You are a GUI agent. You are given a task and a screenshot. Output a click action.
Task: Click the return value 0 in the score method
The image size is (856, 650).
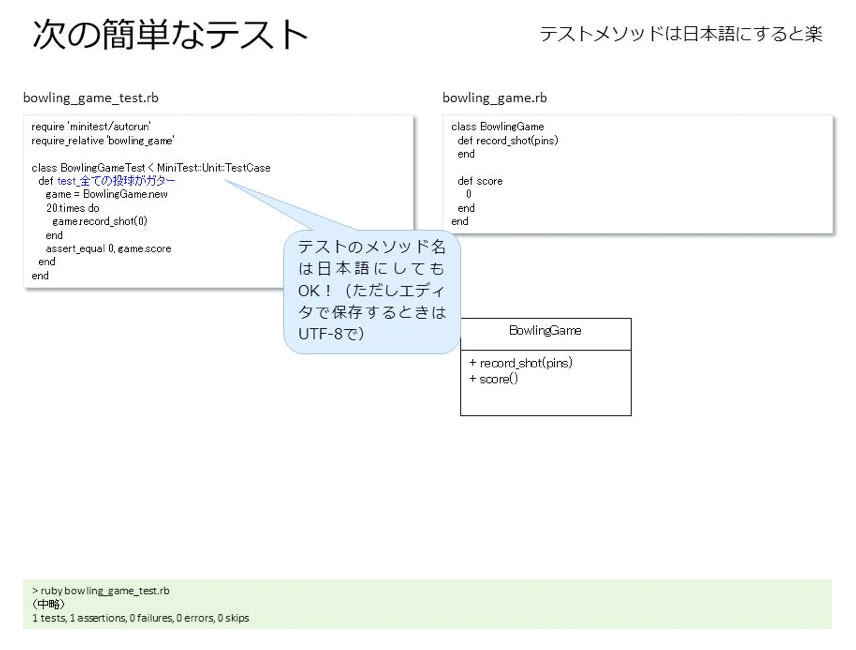[468, 194]
